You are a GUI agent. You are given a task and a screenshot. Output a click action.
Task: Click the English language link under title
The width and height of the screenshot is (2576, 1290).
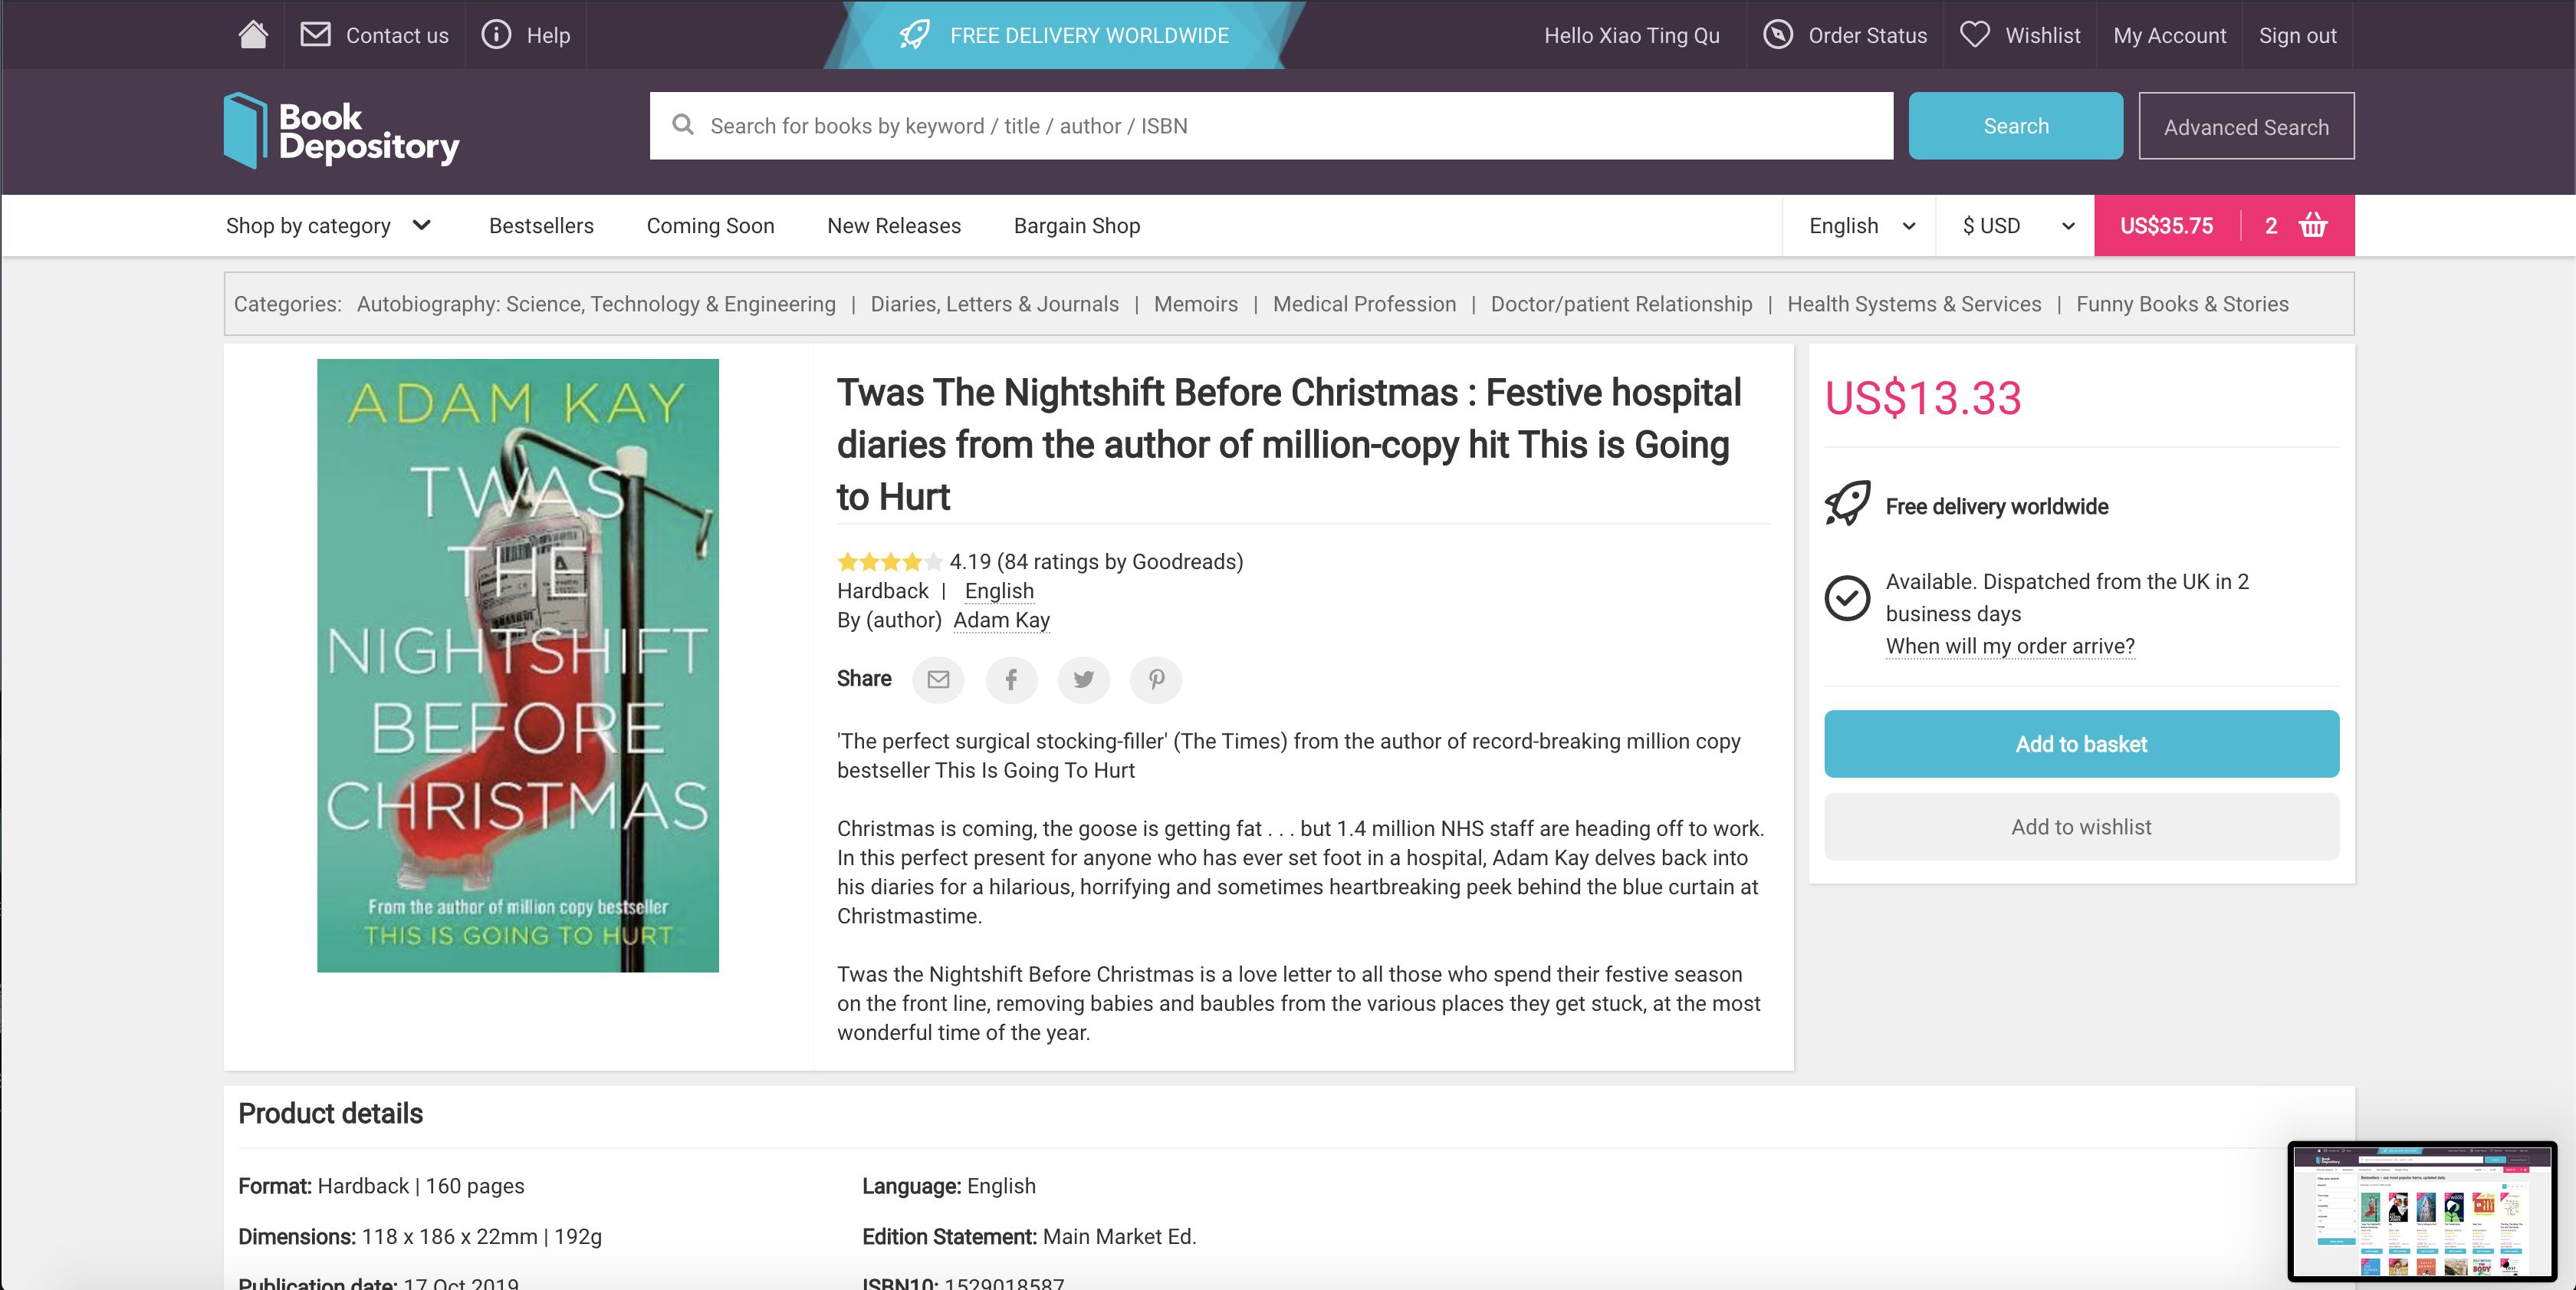point(999,591)
